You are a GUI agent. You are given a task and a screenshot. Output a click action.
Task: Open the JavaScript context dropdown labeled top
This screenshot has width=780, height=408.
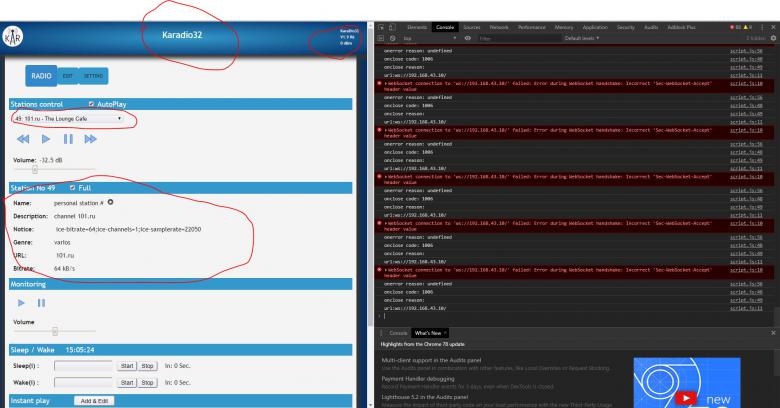(x=430, y=38)
